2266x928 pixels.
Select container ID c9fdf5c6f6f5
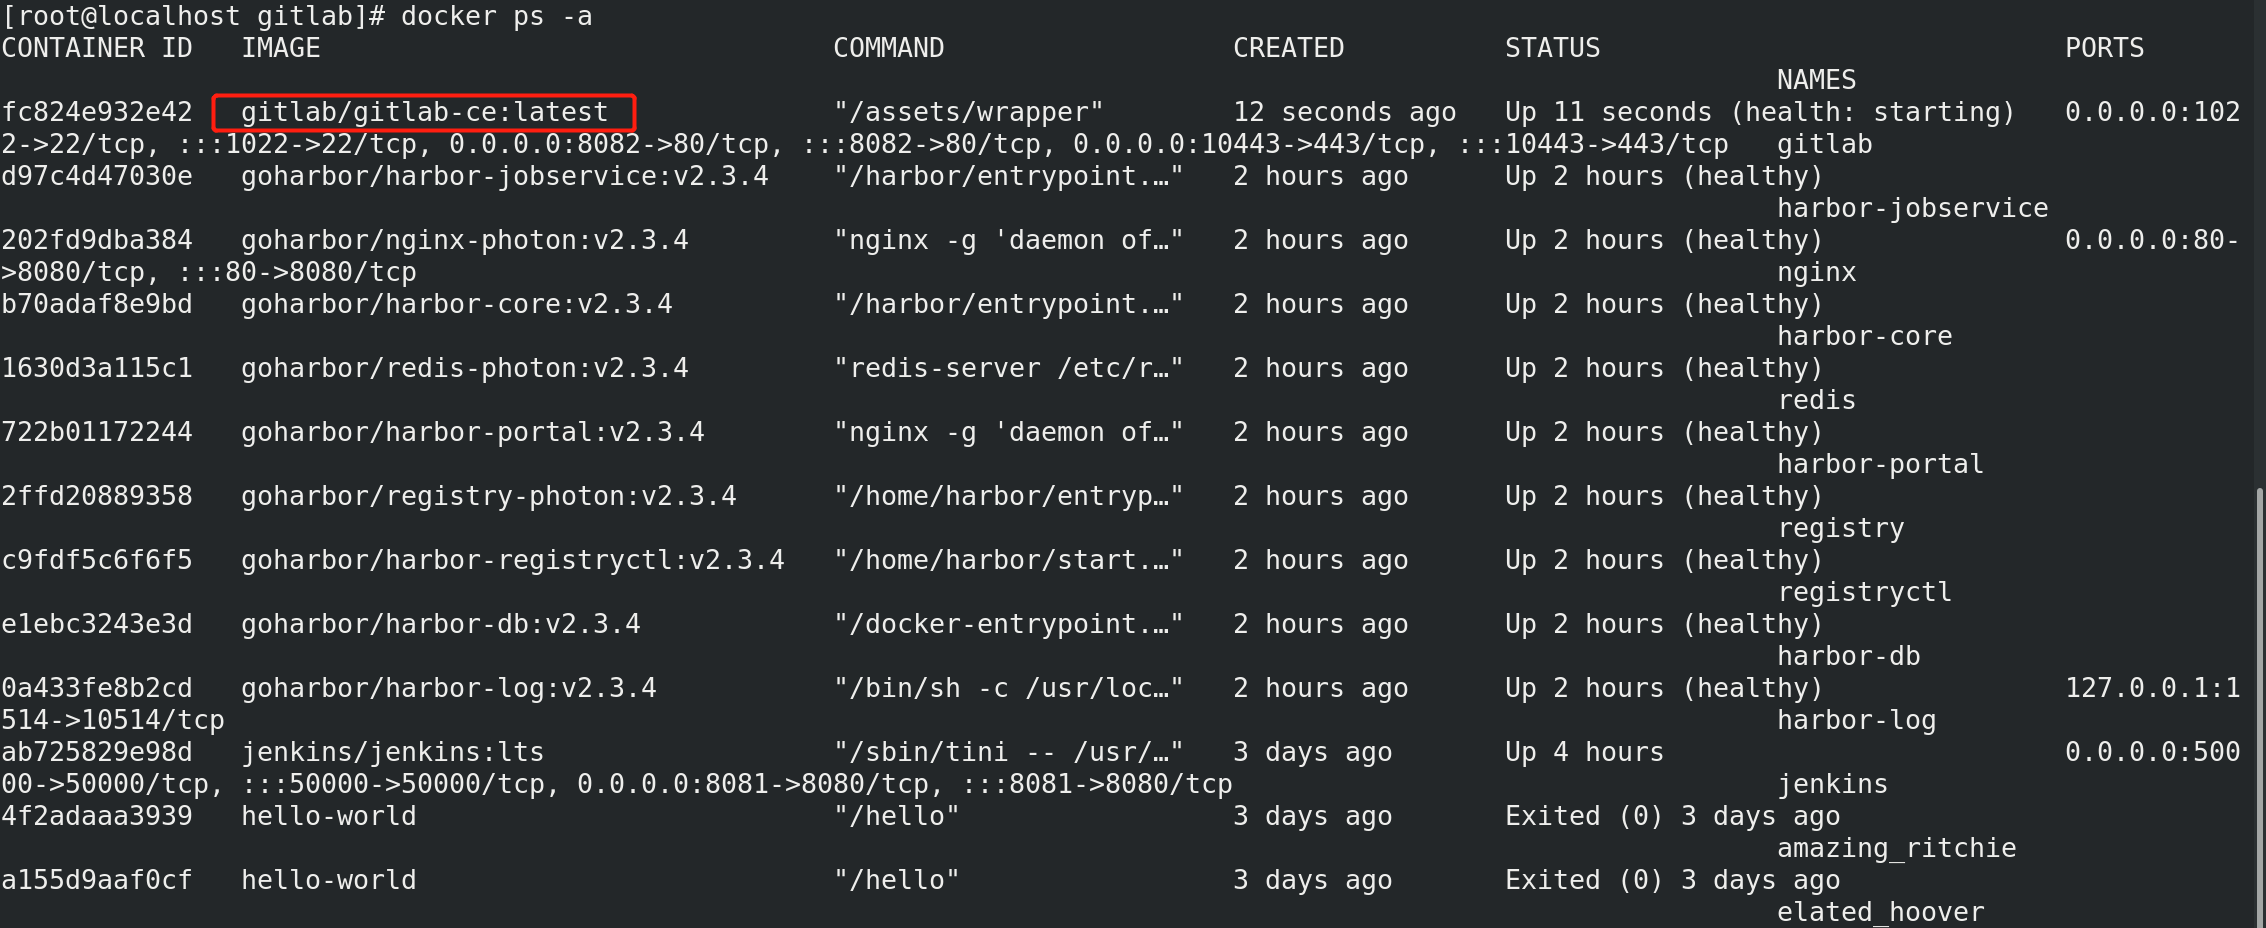coord(97,560)
